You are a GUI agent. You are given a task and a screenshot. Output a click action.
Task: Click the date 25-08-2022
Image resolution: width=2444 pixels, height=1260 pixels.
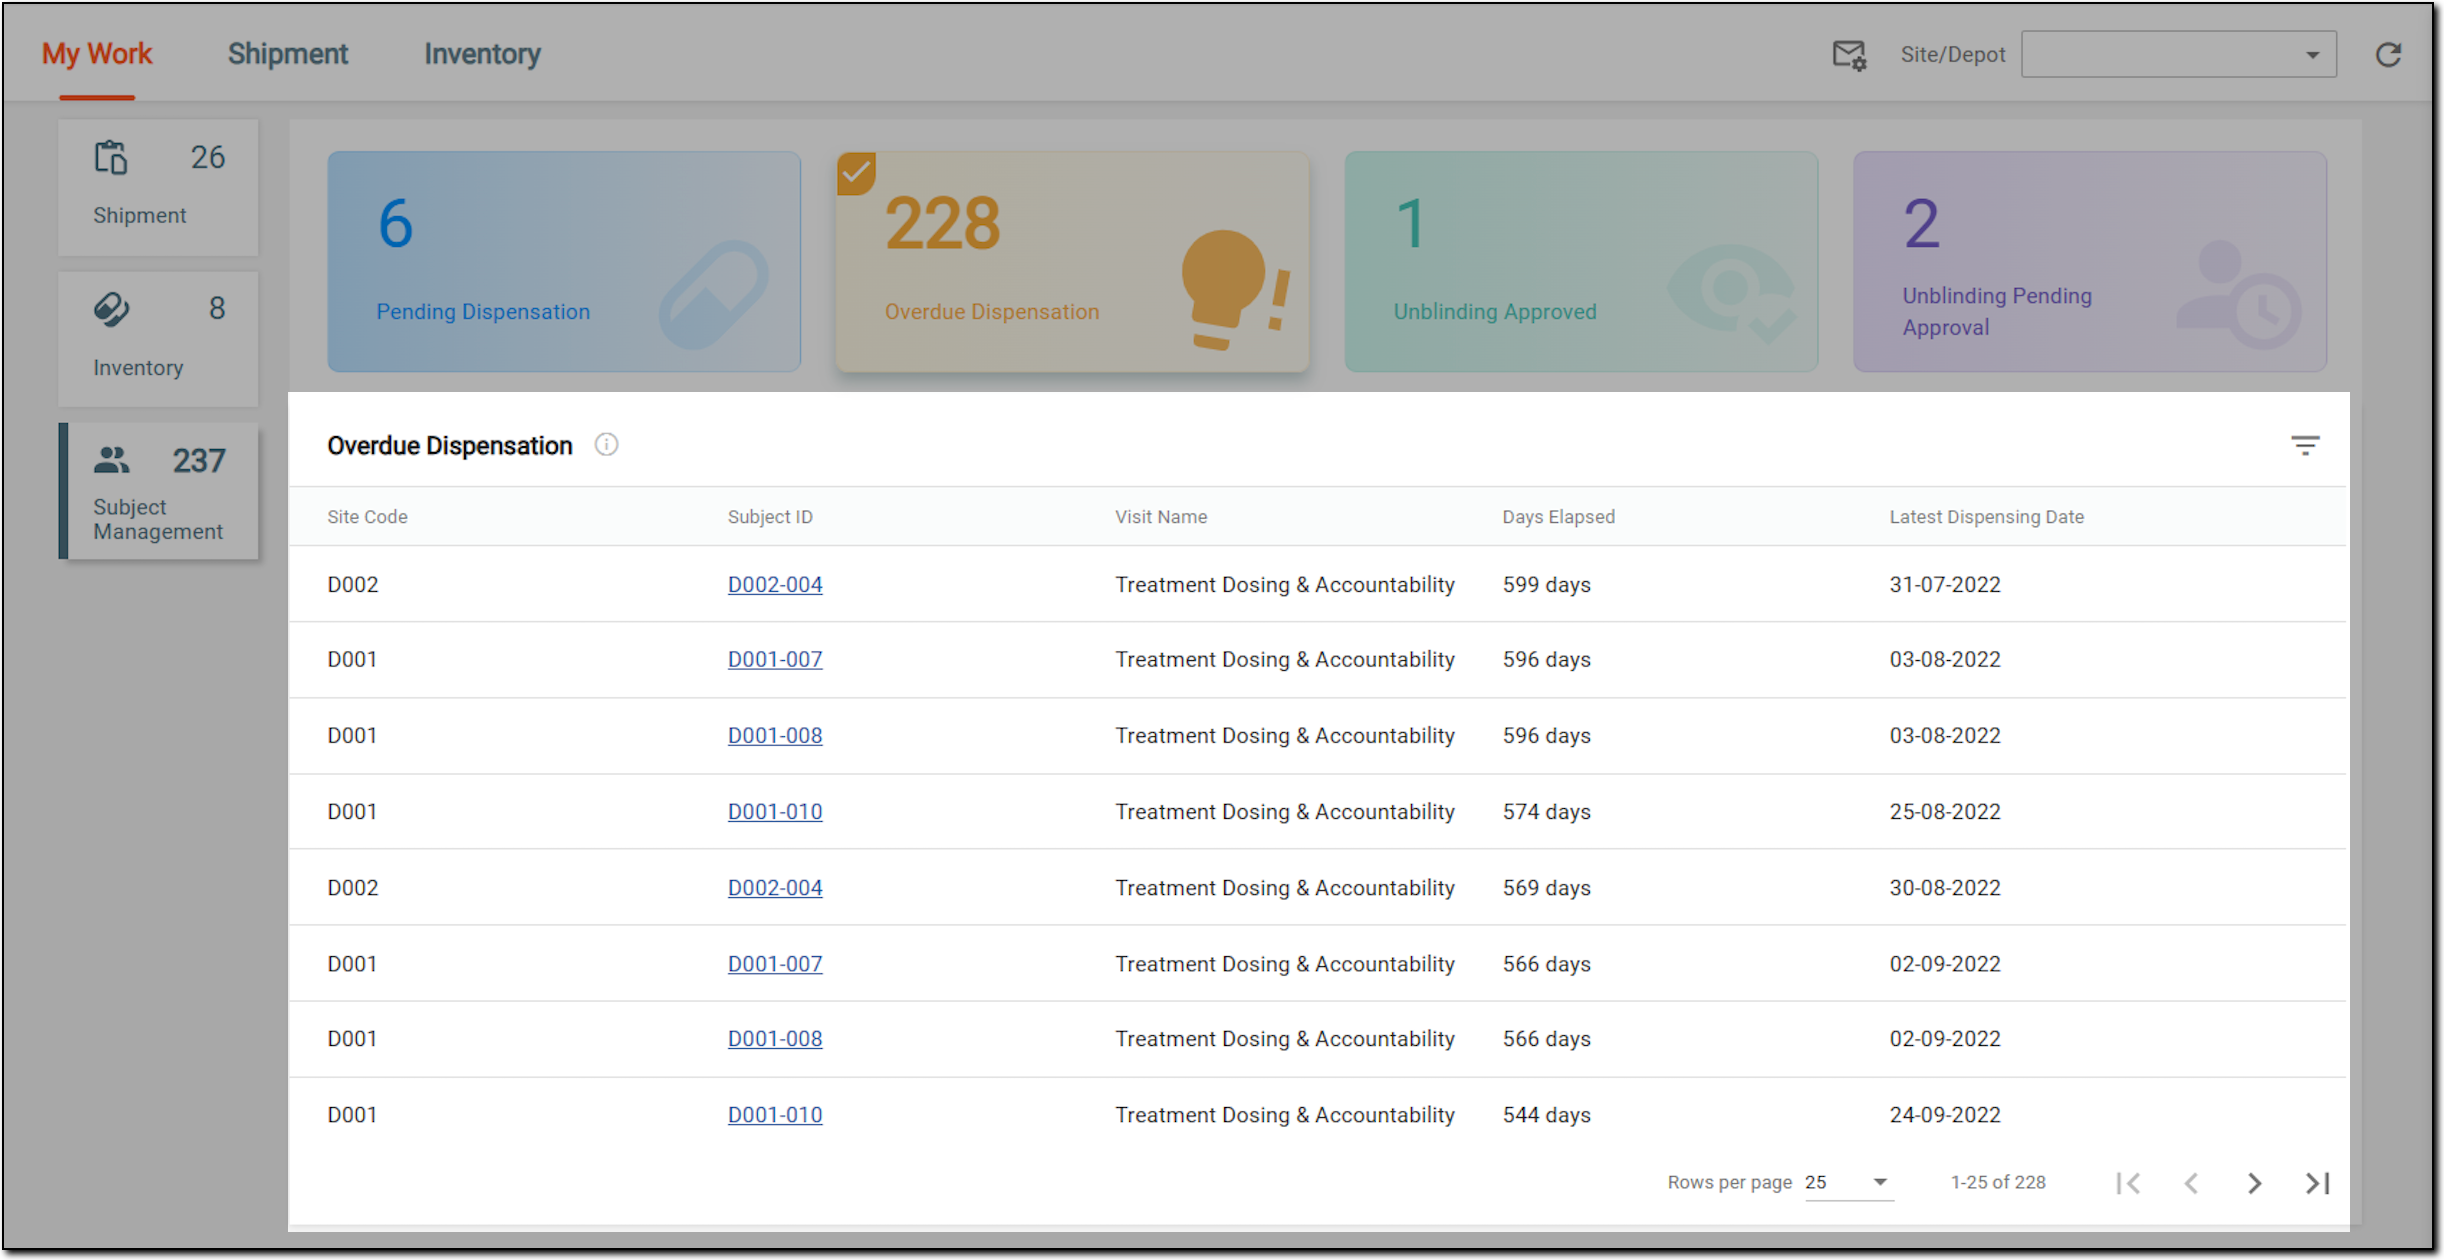[x=1945, y=812]
